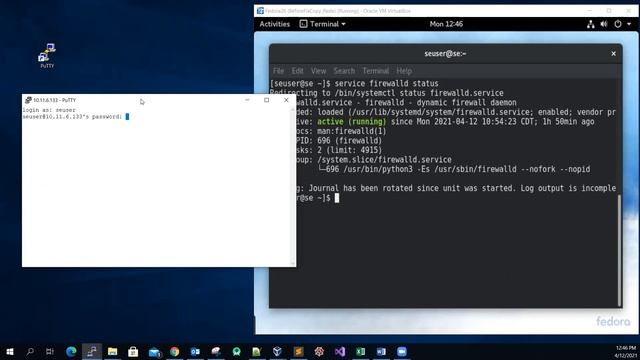Open Visual Studio from the taskbar
The width and height of the screenshot is (640, 360).
[x=340, y=351]
